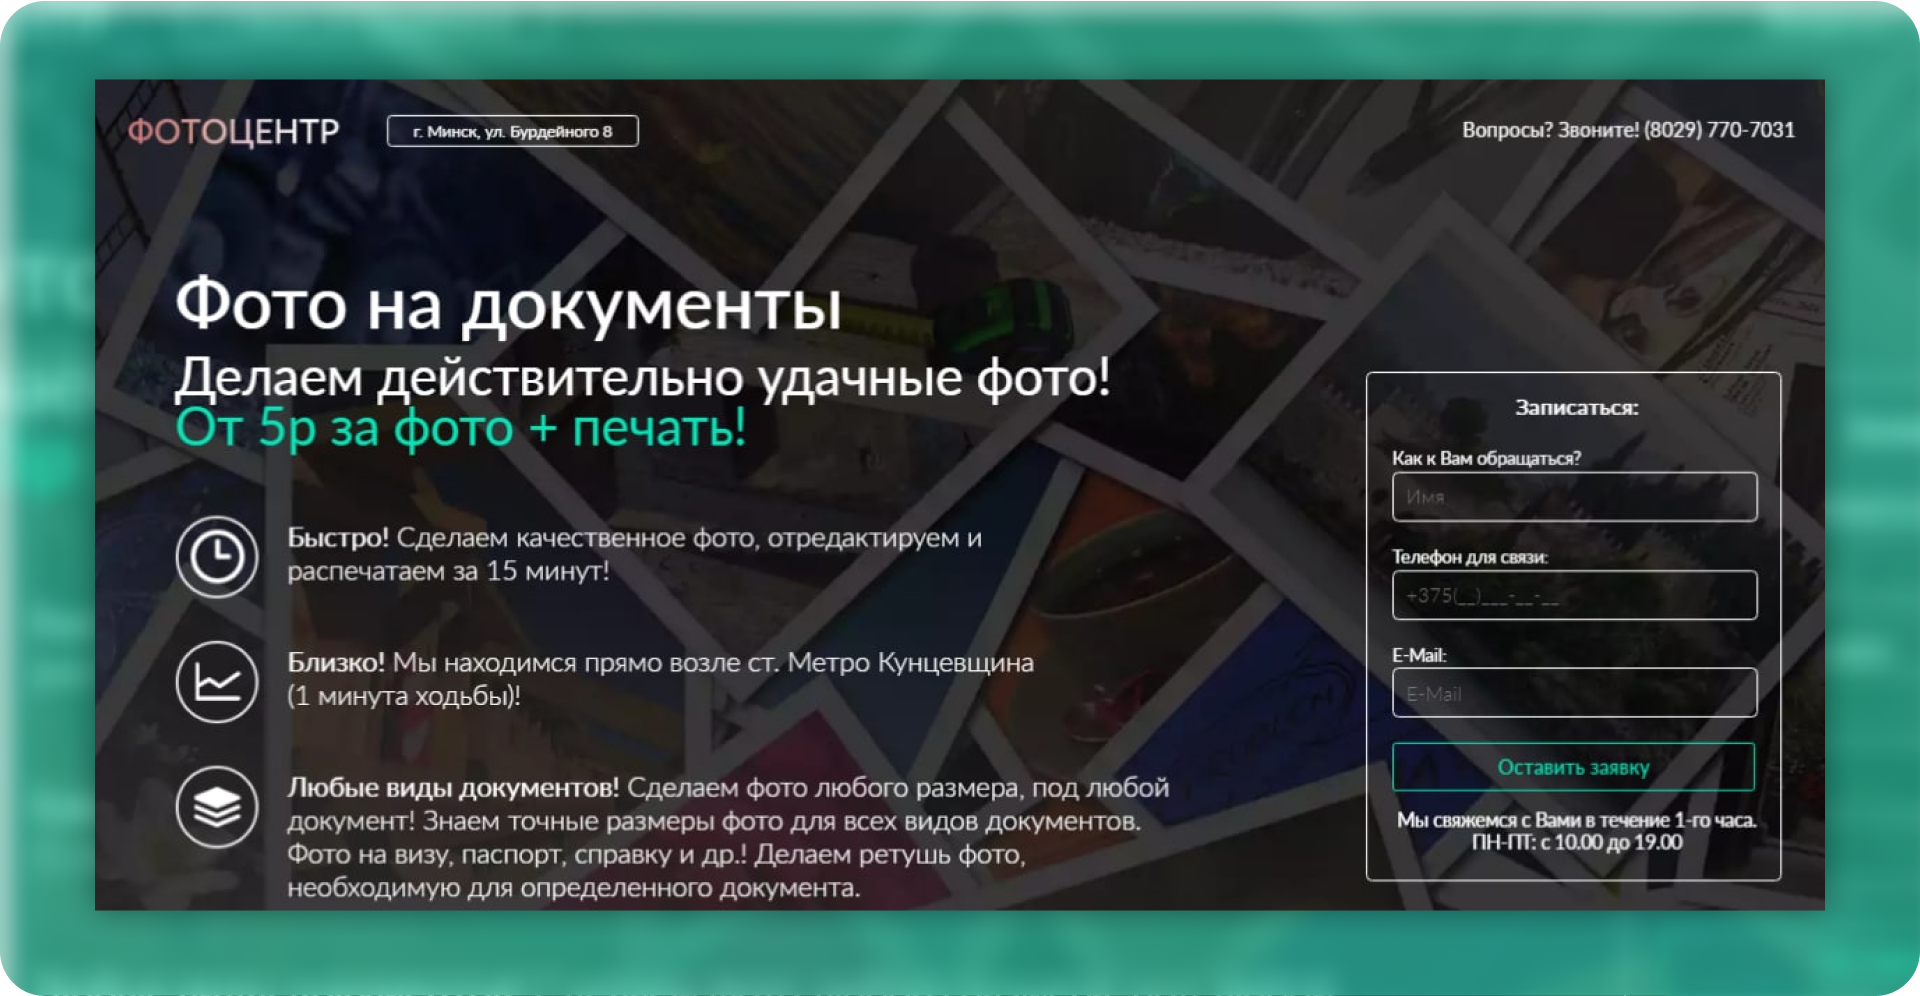Click the bold word Быстро!
The height and width of the screenshot is (996, 1920).
pos(338,538)
